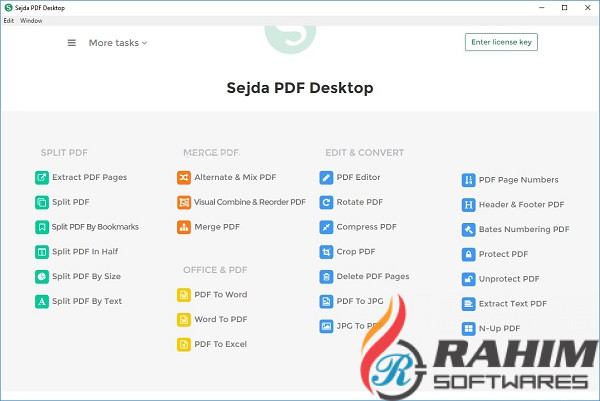Image resolution: width=600 pixels, height=401 pixels.
Task: Open the Crop PDF link
Action: point(356,252)
